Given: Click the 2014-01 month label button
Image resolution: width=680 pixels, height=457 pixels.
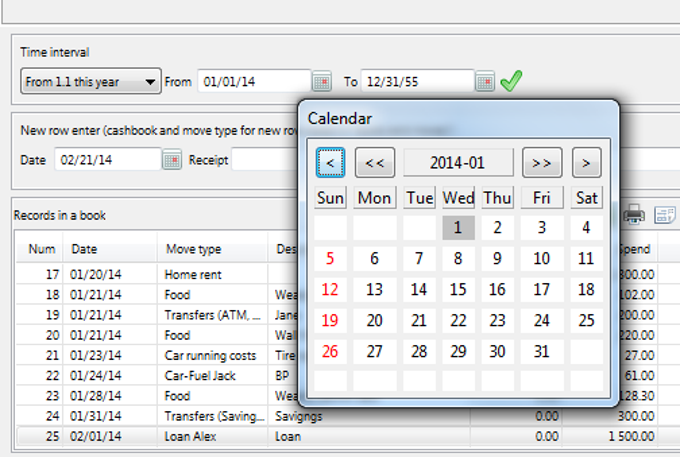Looking at the screenshot, I should pos(458,163).
